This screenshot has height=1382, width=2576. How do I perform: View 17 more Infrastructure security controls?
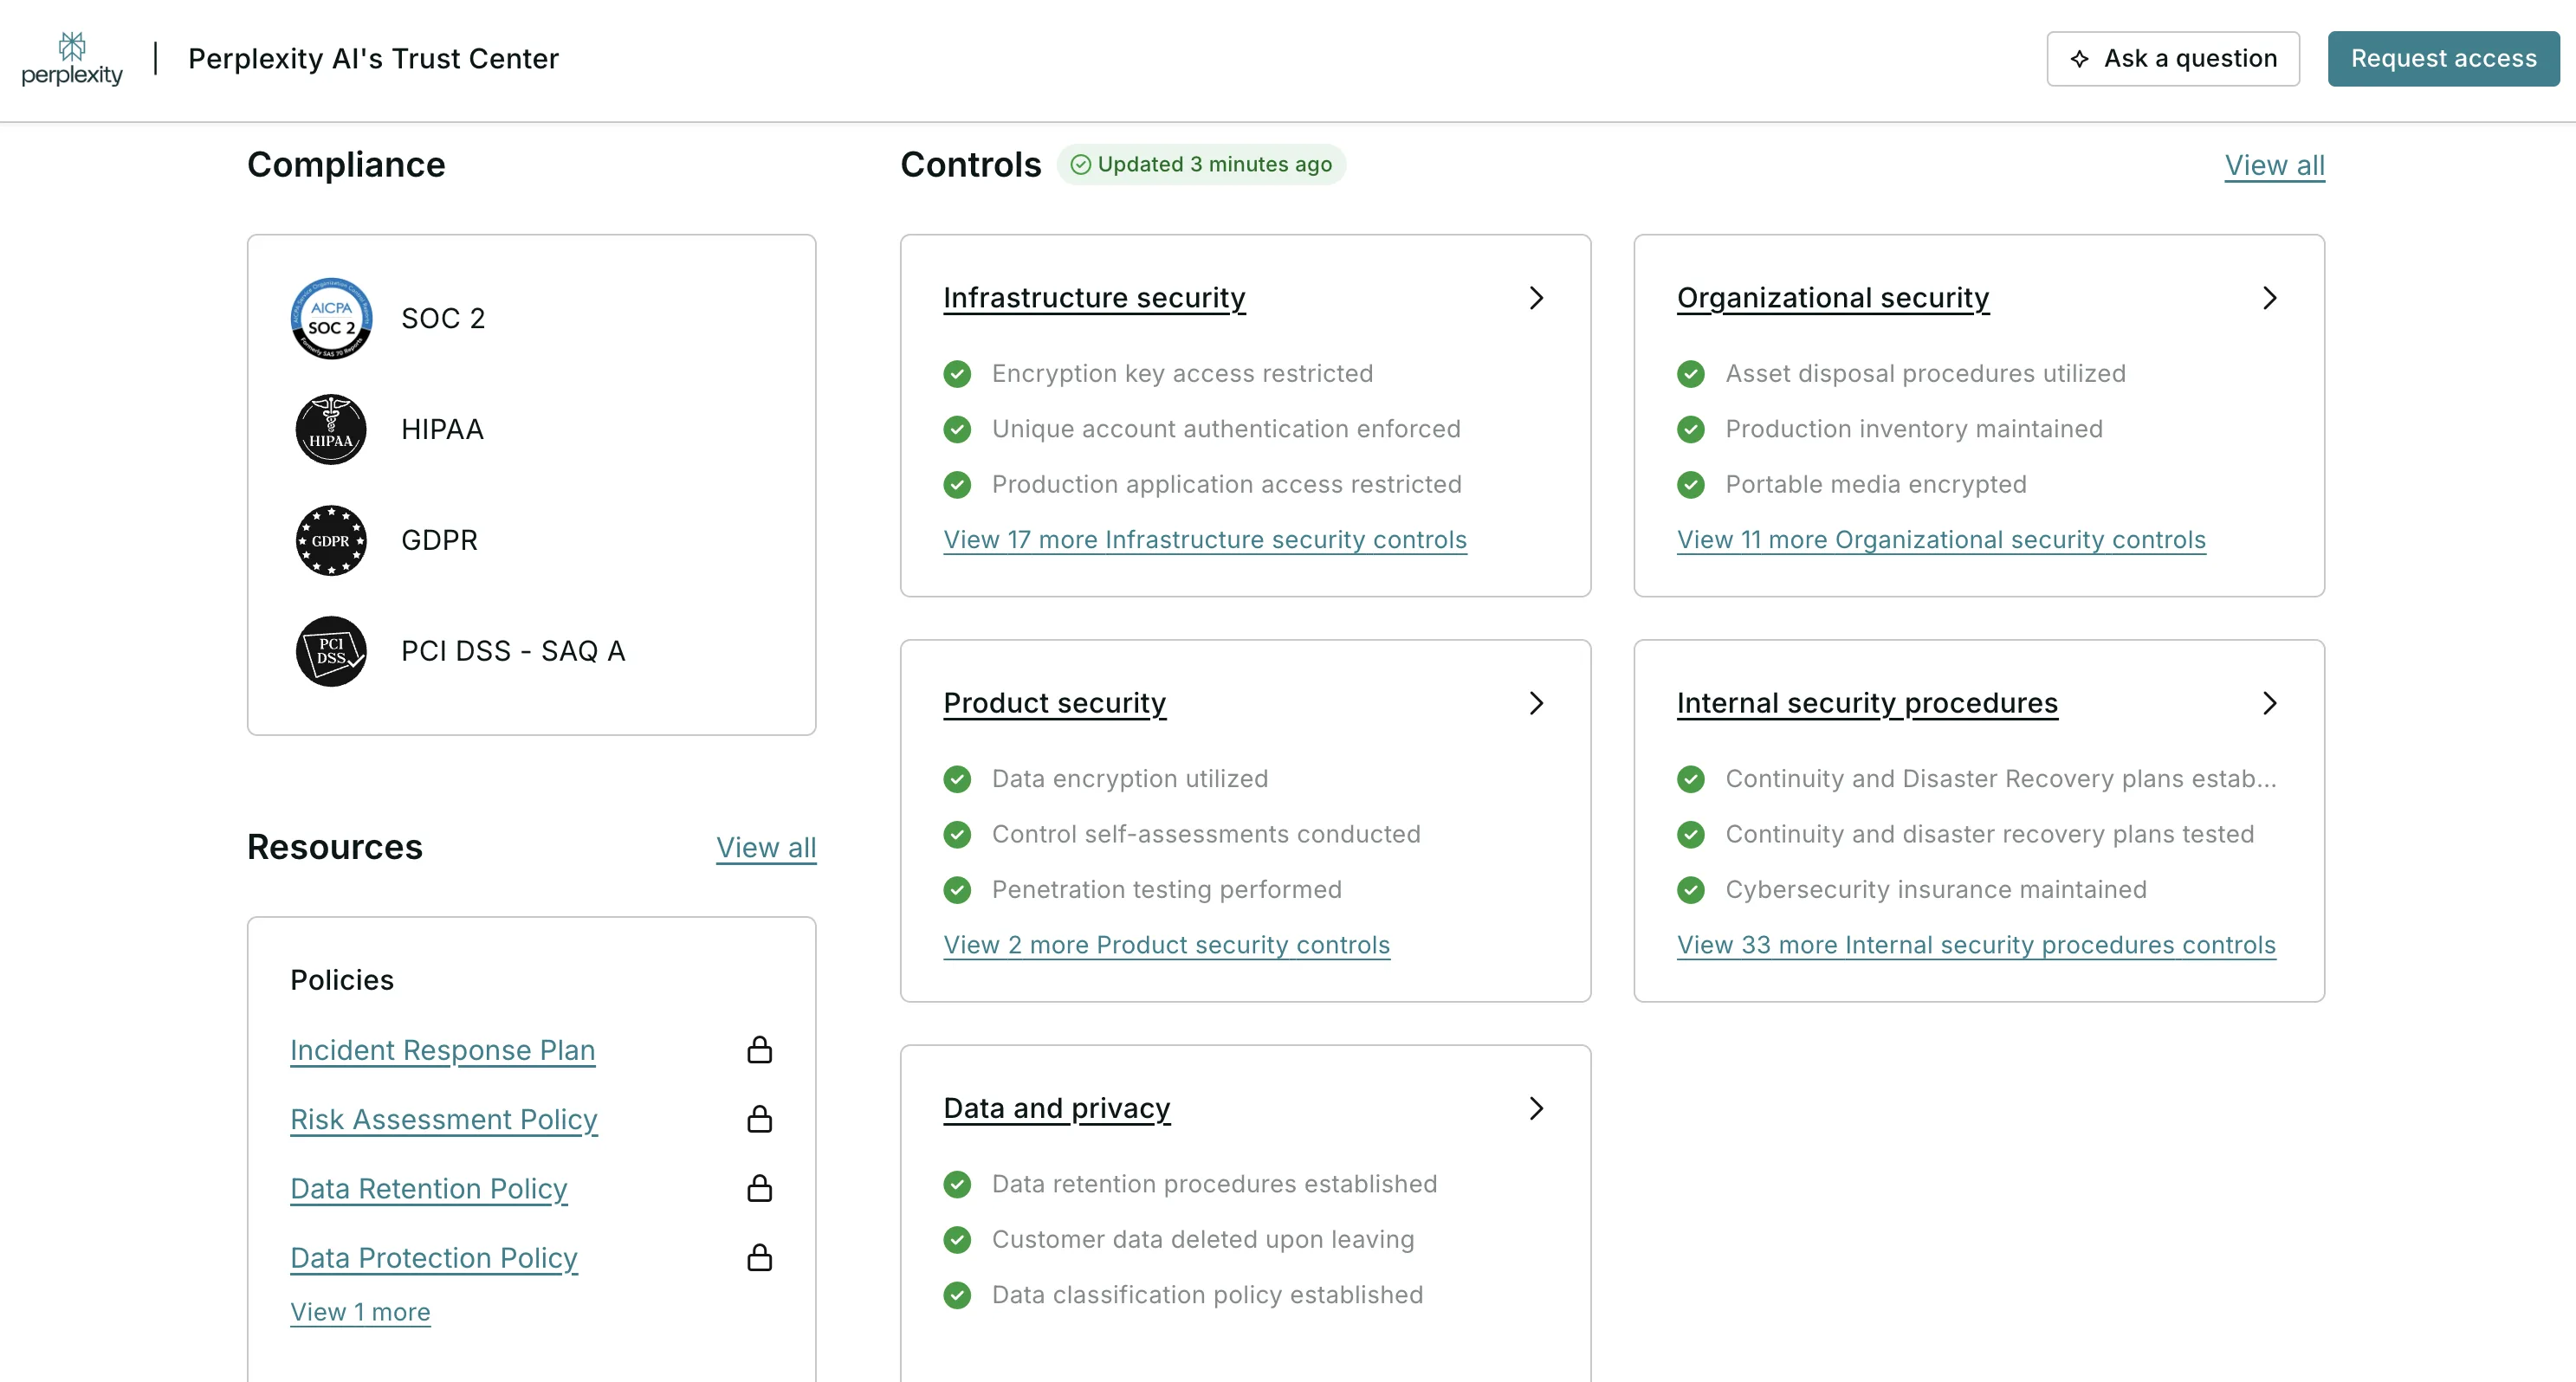[x=1205, y=540]
